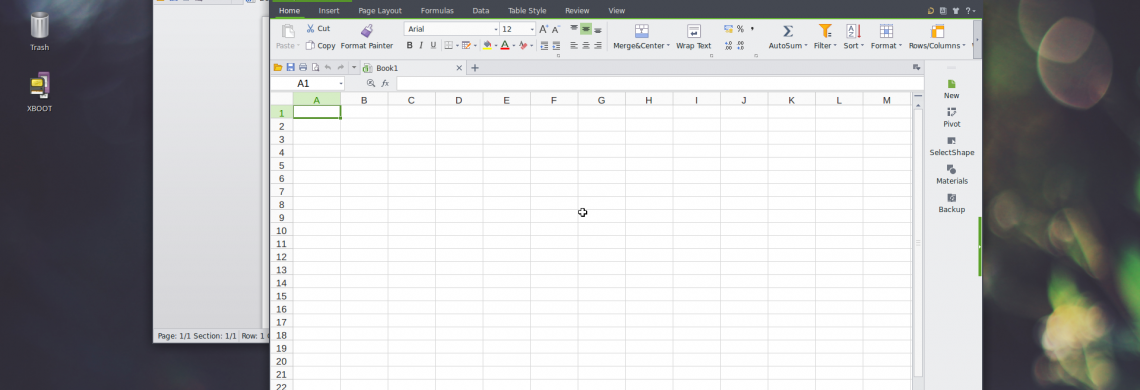The image size is (1140, 390).
Task: Apply yellow fill color bucket
Action: tap(487, 45)
